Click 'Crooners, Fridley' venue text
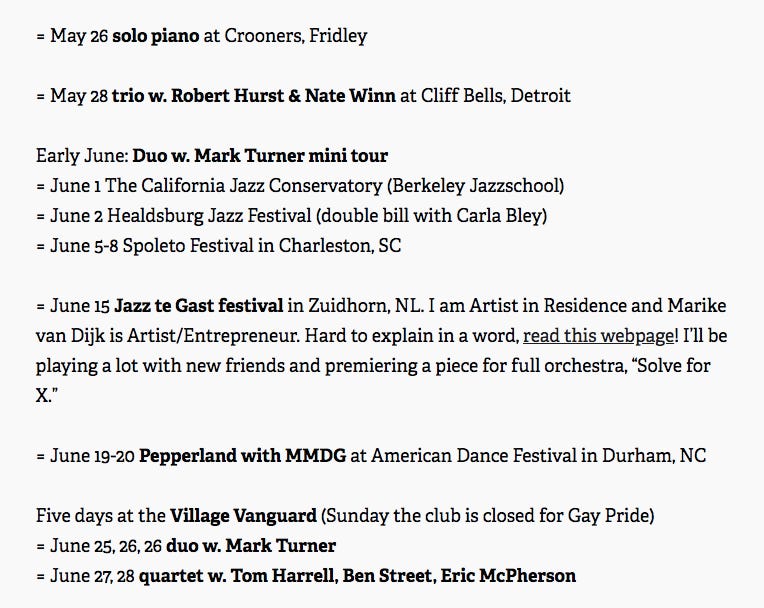This screenshot has width=764, height=608. [x=296, y=36]
